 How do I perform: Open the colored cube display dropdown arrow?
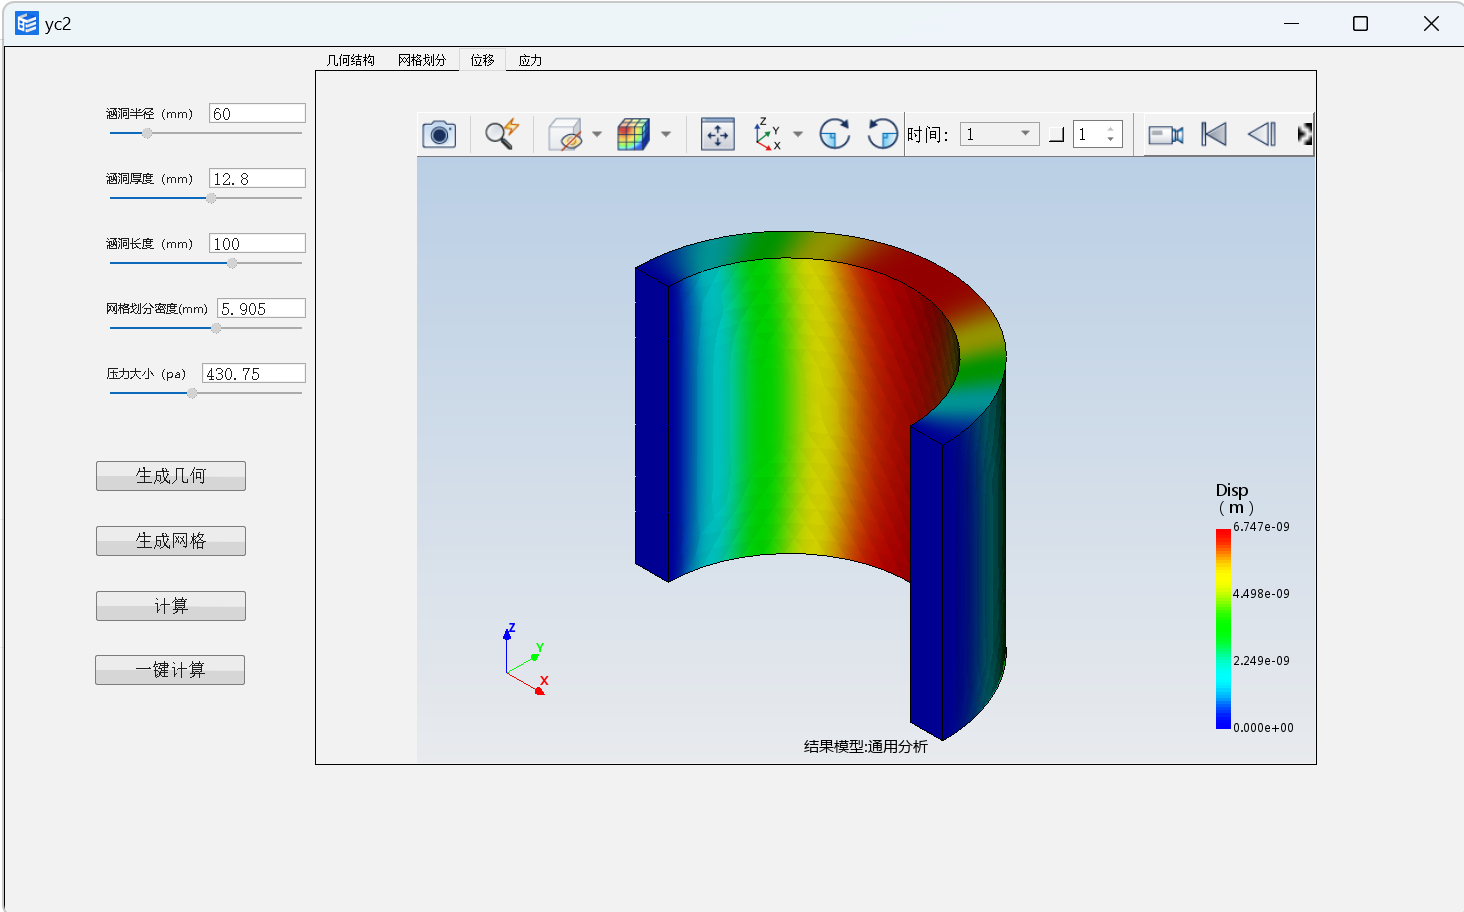tap(666, 134)
